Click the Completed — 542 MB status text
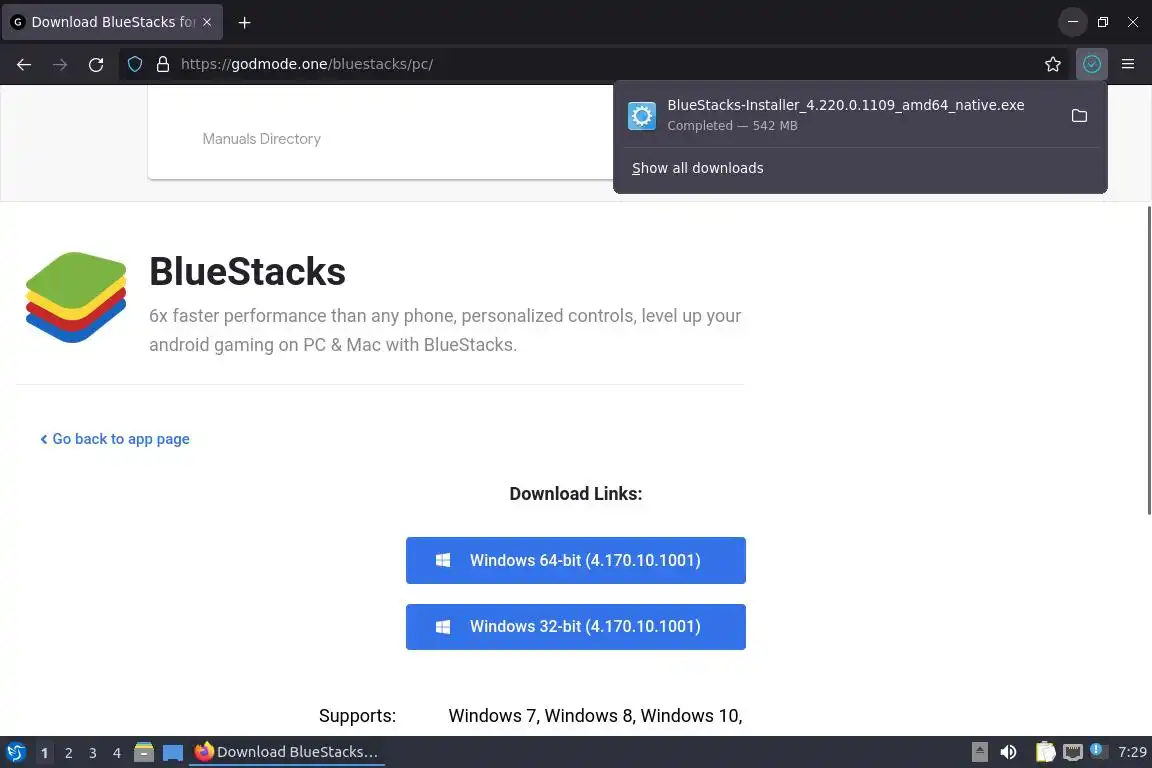The image size is (1152, 768). pyautogui.click(x=732, y=126)
